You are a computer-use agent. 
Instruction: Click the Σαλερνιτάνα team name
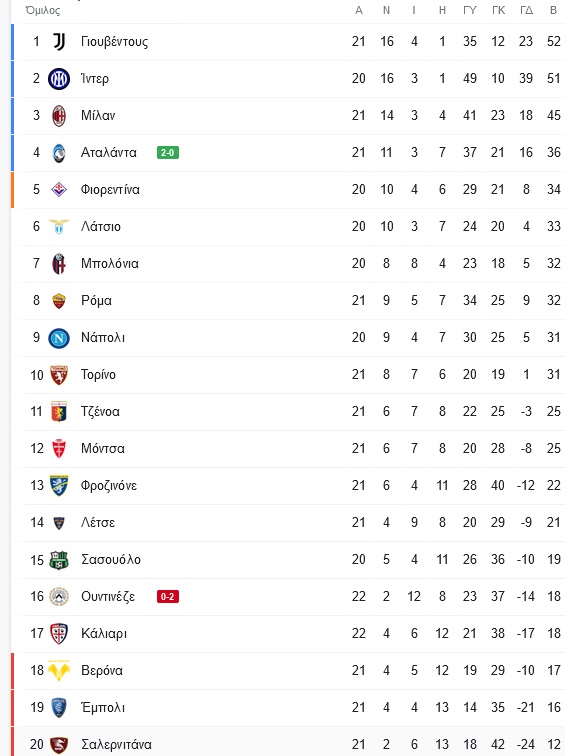116,744
